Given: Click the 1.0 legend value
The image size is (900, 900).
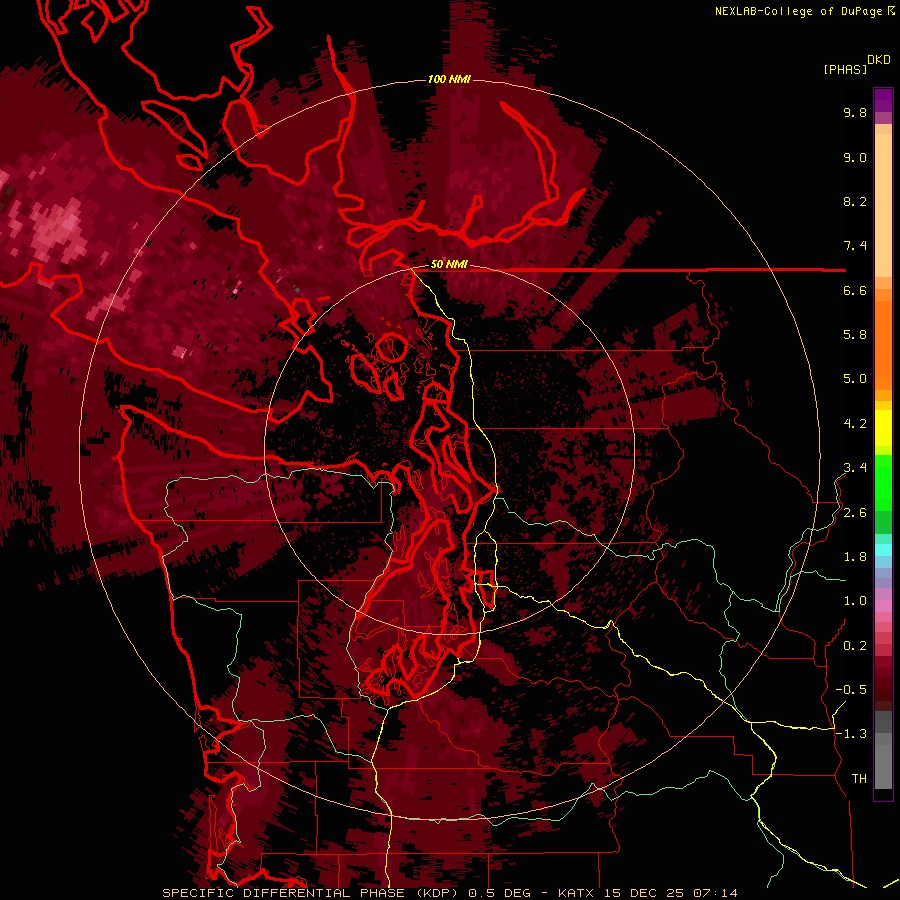Looking at the screenshot, I should click(855, 602).
